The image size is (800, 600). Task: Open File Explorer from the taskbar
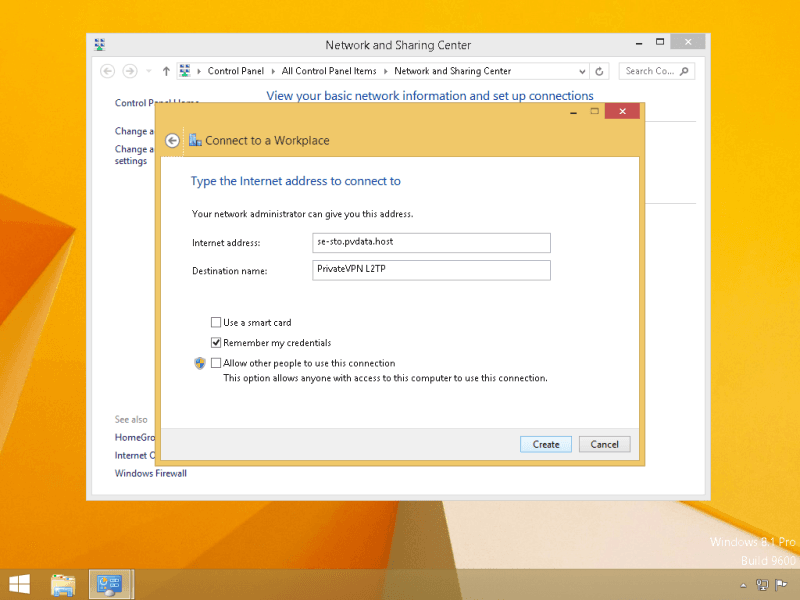click(63, 584)
